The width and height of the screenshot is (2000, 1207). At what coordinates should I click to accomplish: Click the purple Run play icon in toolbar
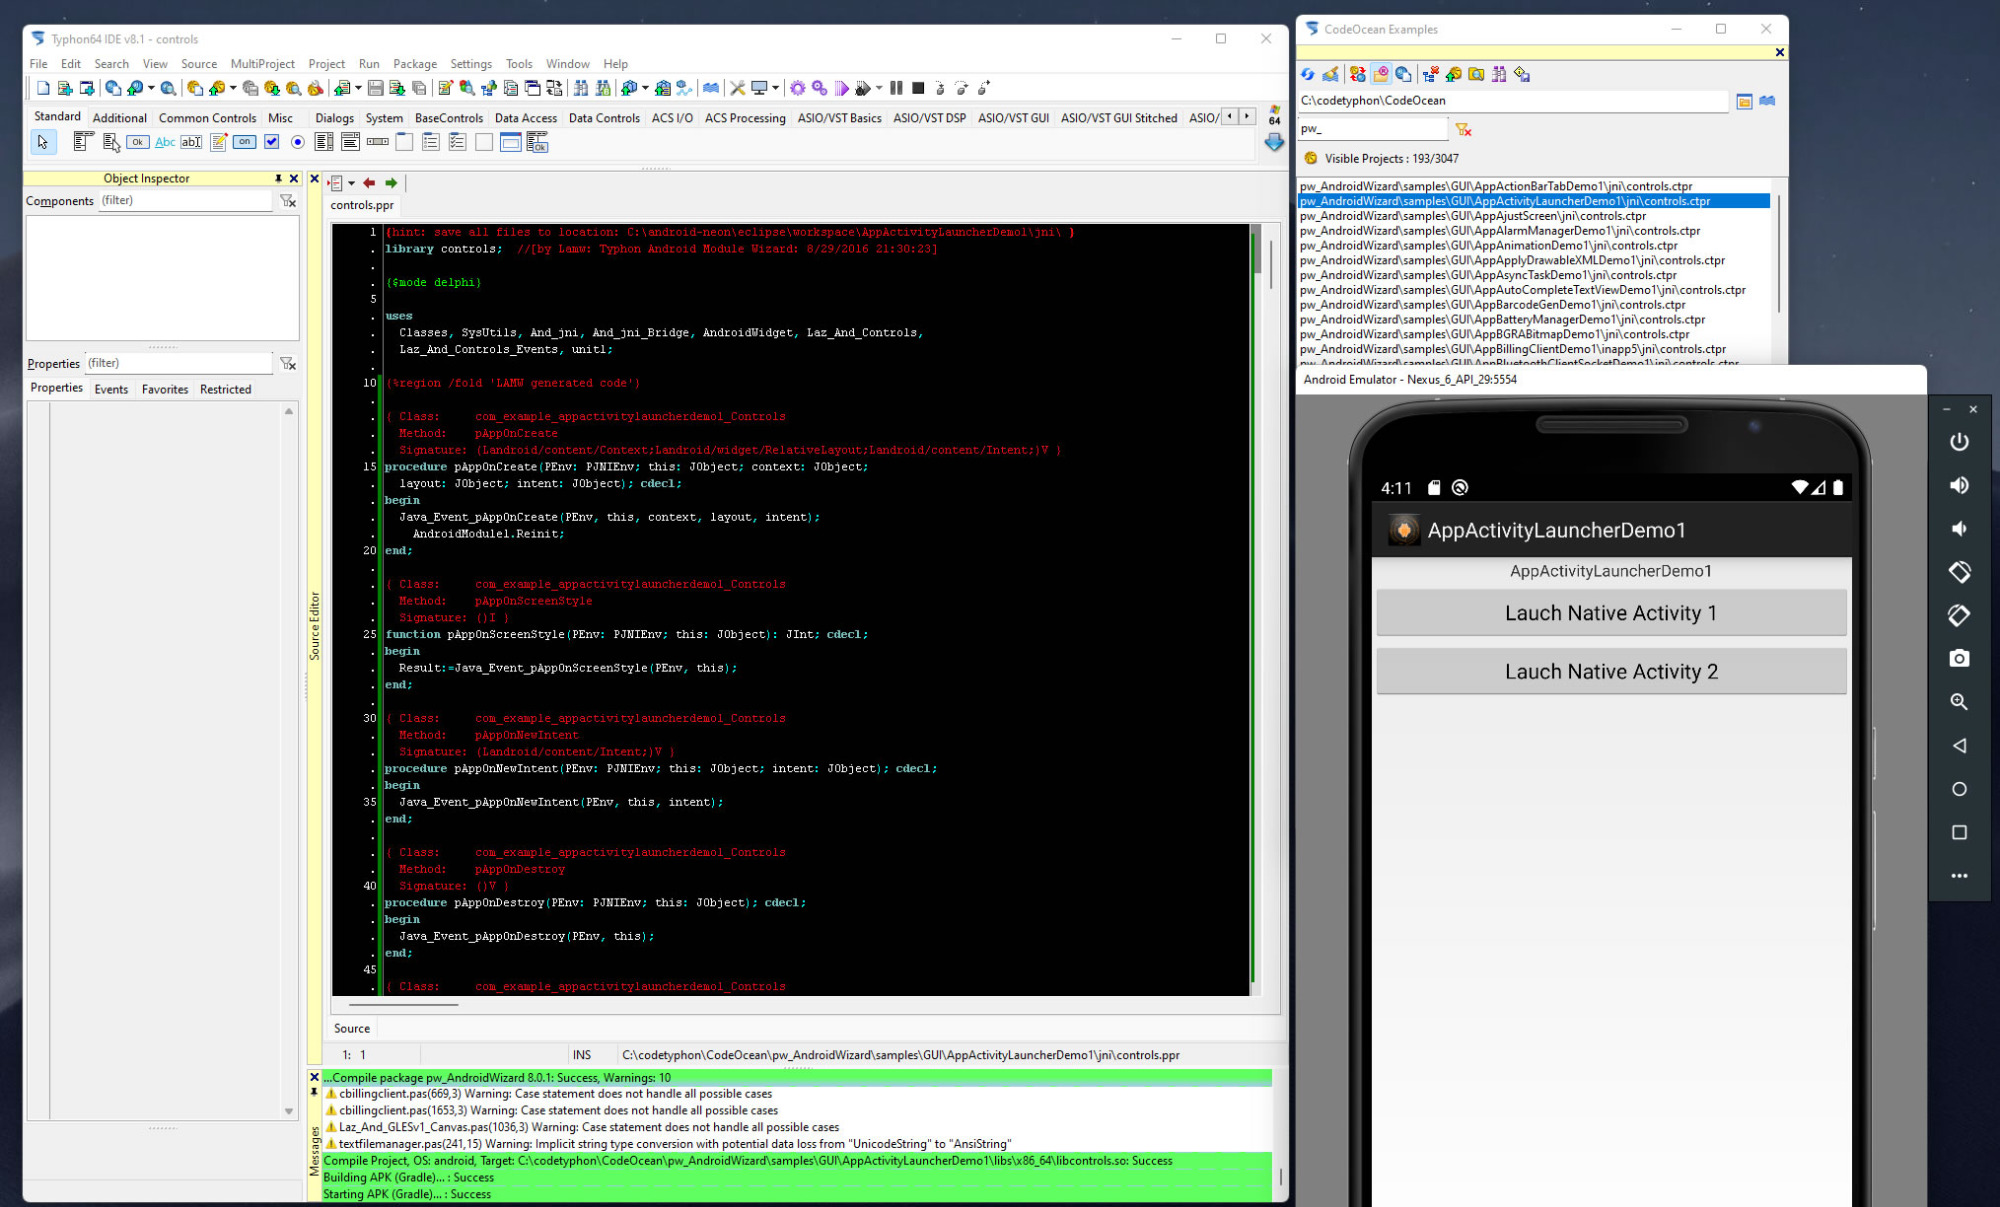pos(842,88)
